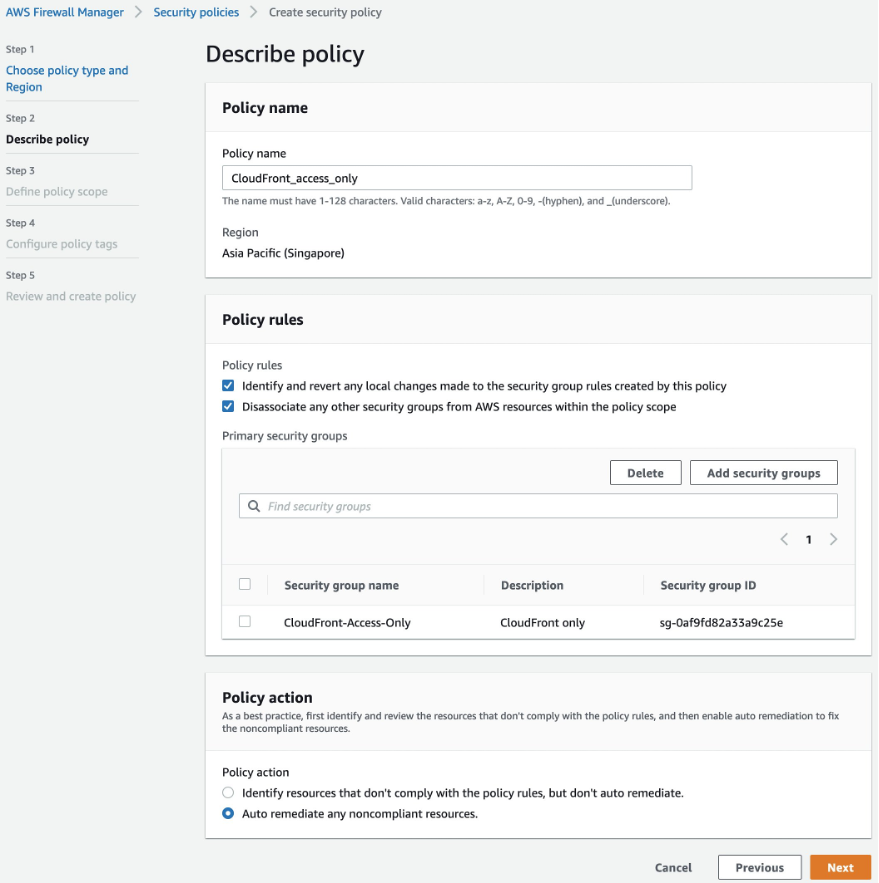Open Step 1 Choose policy type and Region
The image size is (879, 883).
(67, 78)
